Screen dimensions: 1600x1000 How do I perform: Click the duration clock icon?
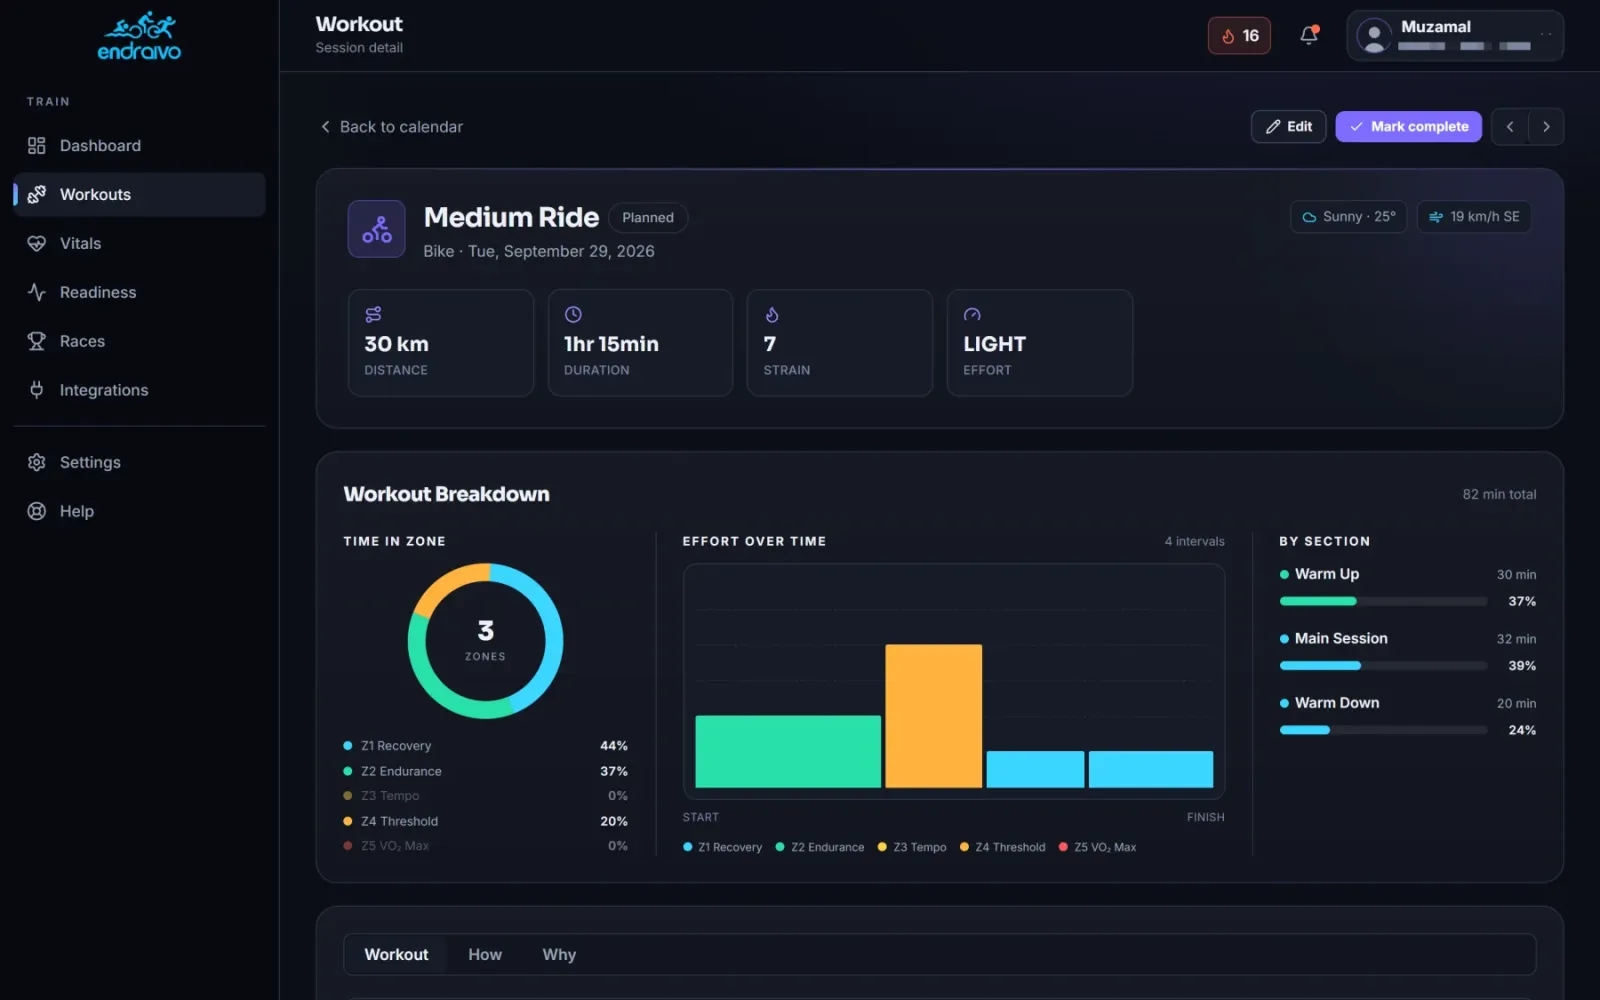573,315
